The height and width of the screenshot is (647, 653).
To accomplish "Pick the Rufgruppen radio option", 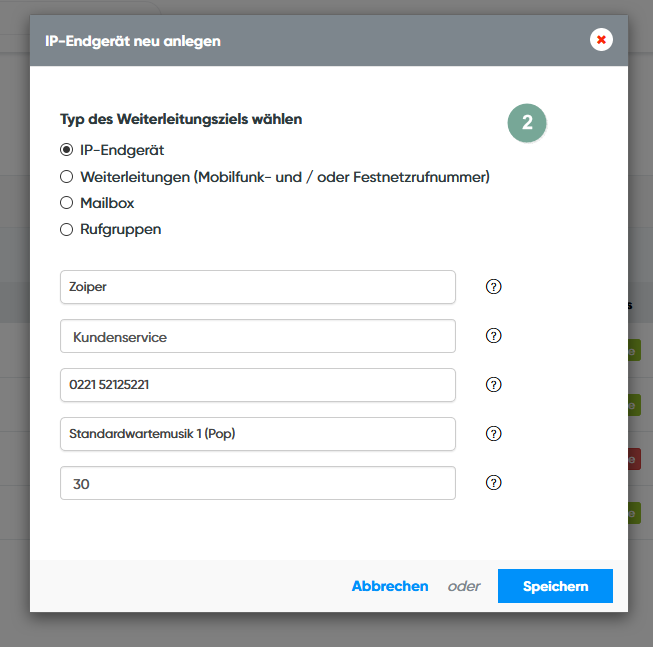I will tap(67, 229).
